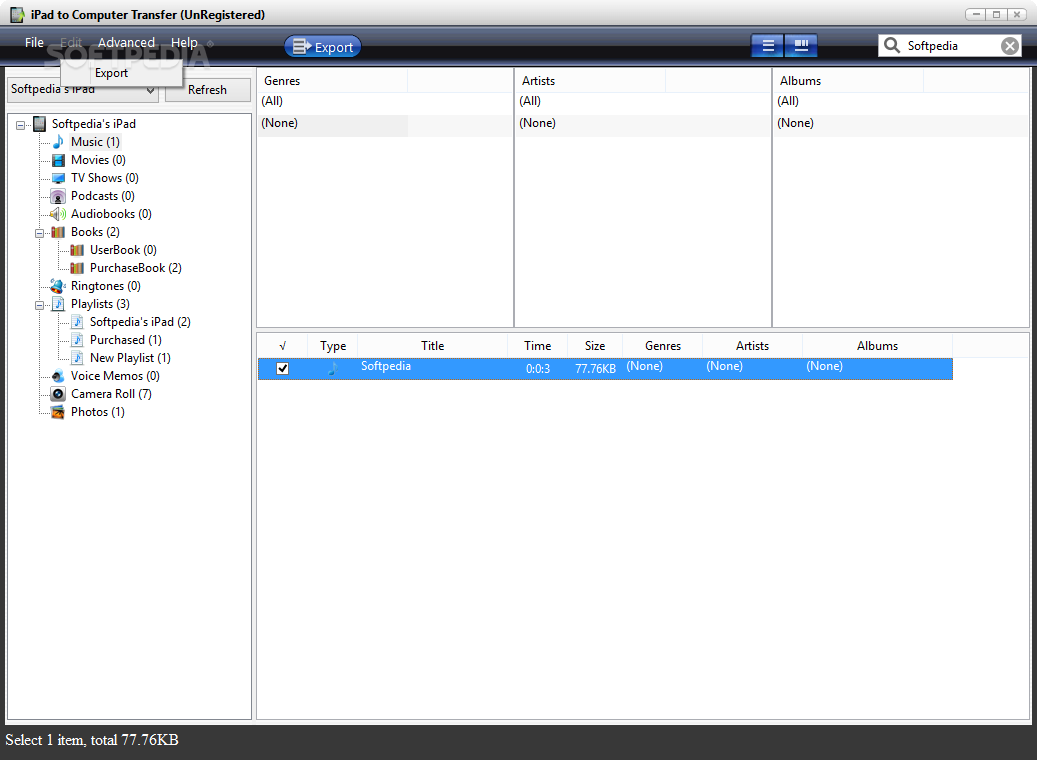Select Podcasts (0) in the tree

103,196
